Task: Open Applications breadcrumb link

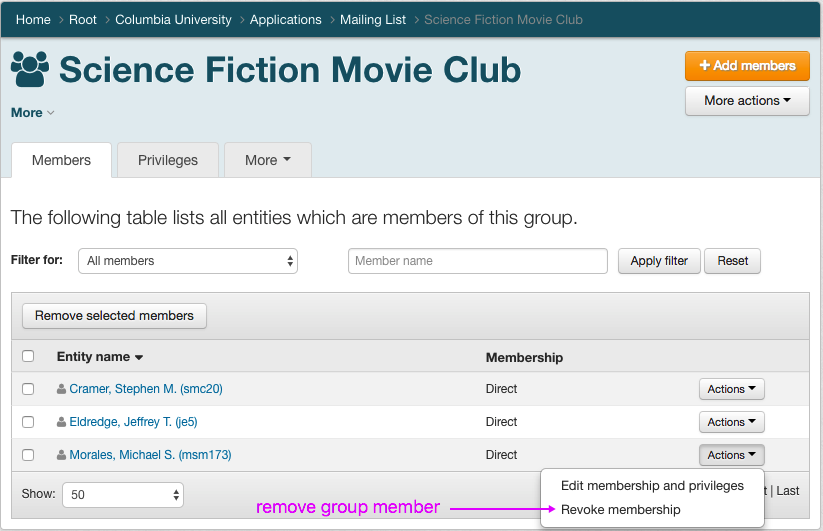Action: pos(286,19)
